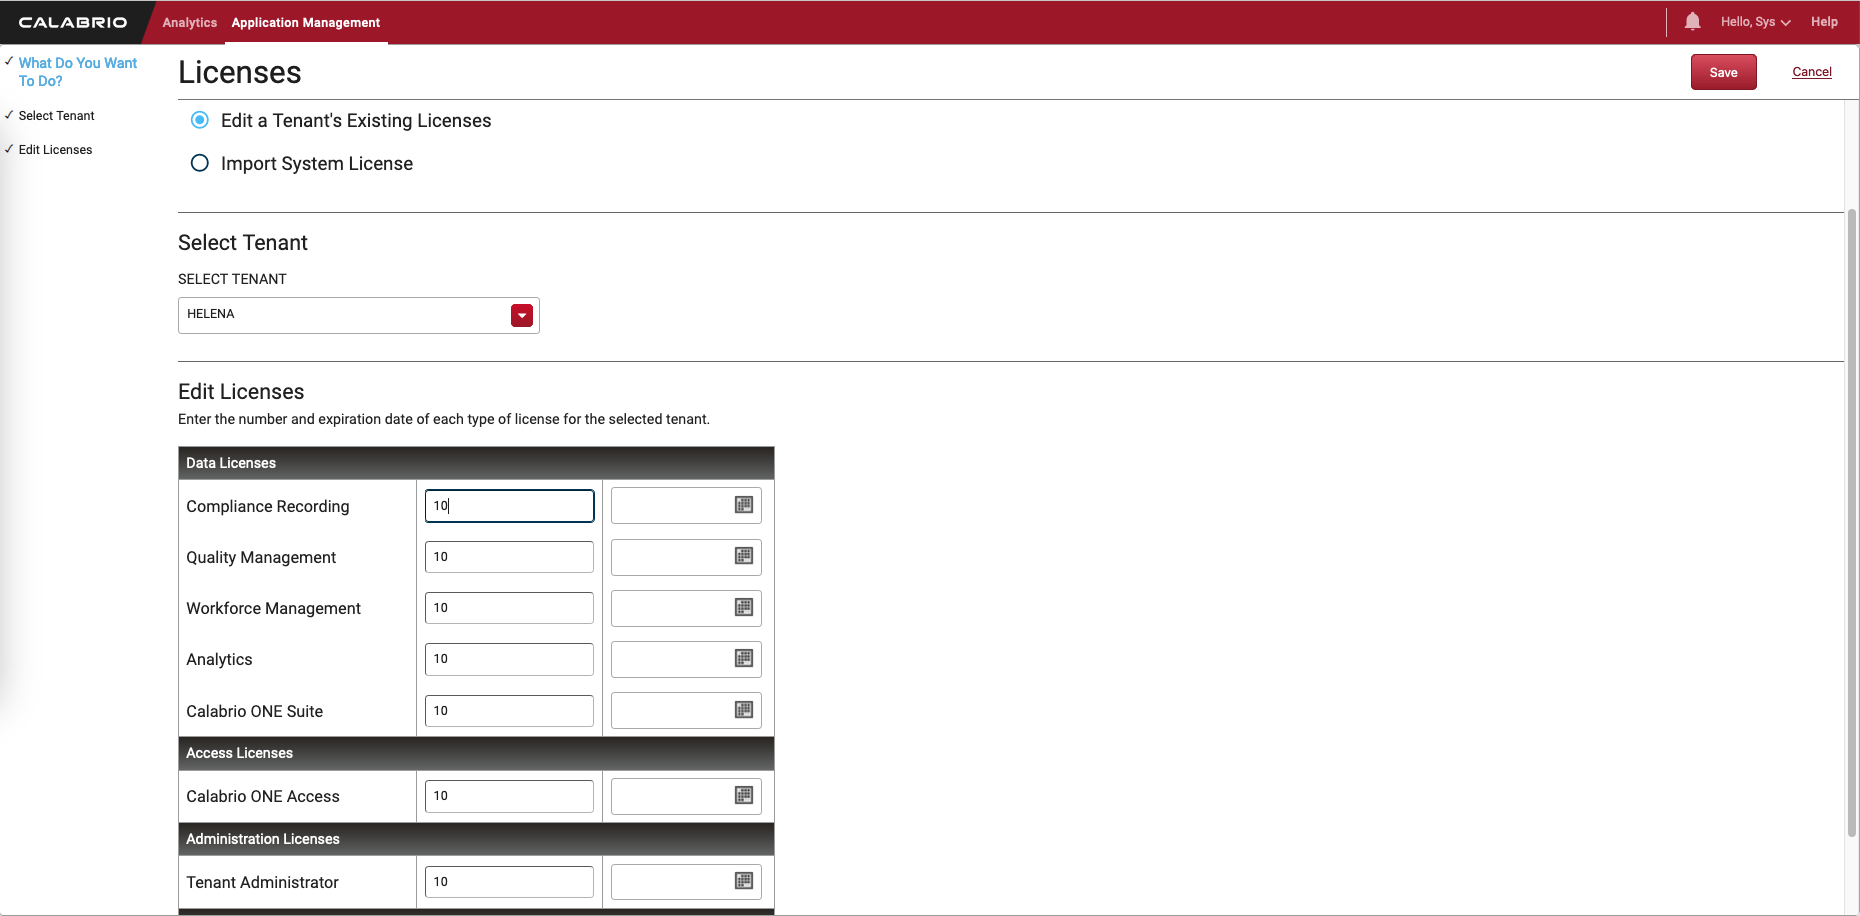1860x916 pixels.
Task: Open calendar picker for Calabrio ONE Suite
Action: 743,710
